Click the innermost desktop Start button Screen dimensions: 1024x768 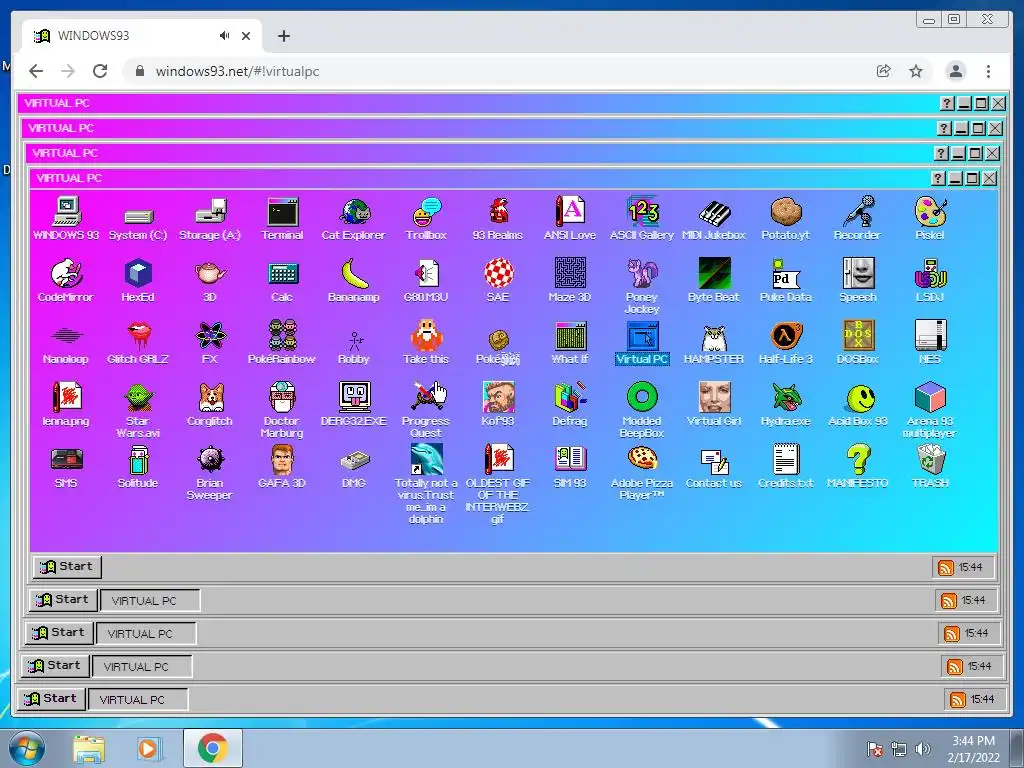[67, 566]
